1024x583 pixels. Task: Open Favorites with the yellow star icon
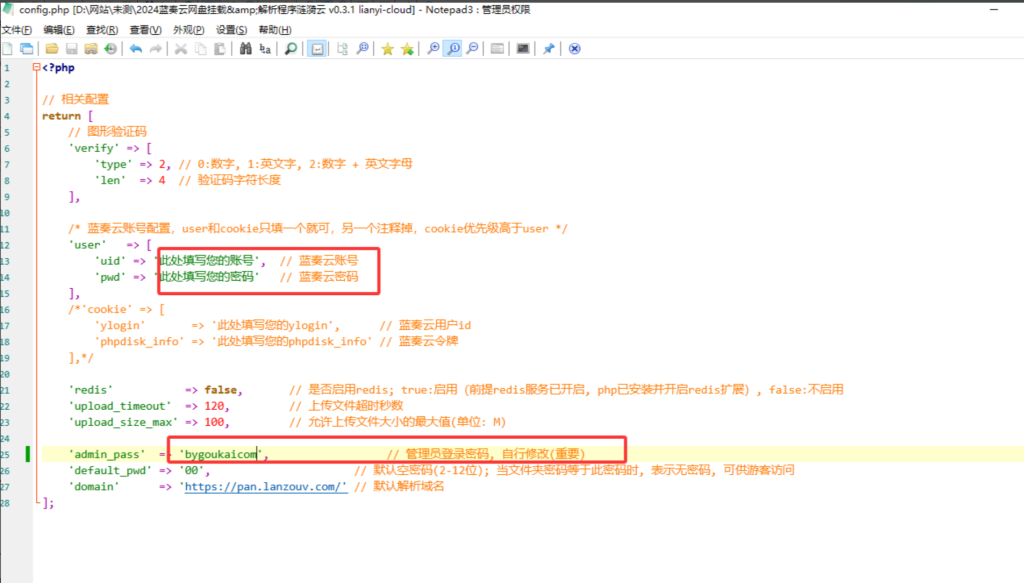tap(387, 48)
